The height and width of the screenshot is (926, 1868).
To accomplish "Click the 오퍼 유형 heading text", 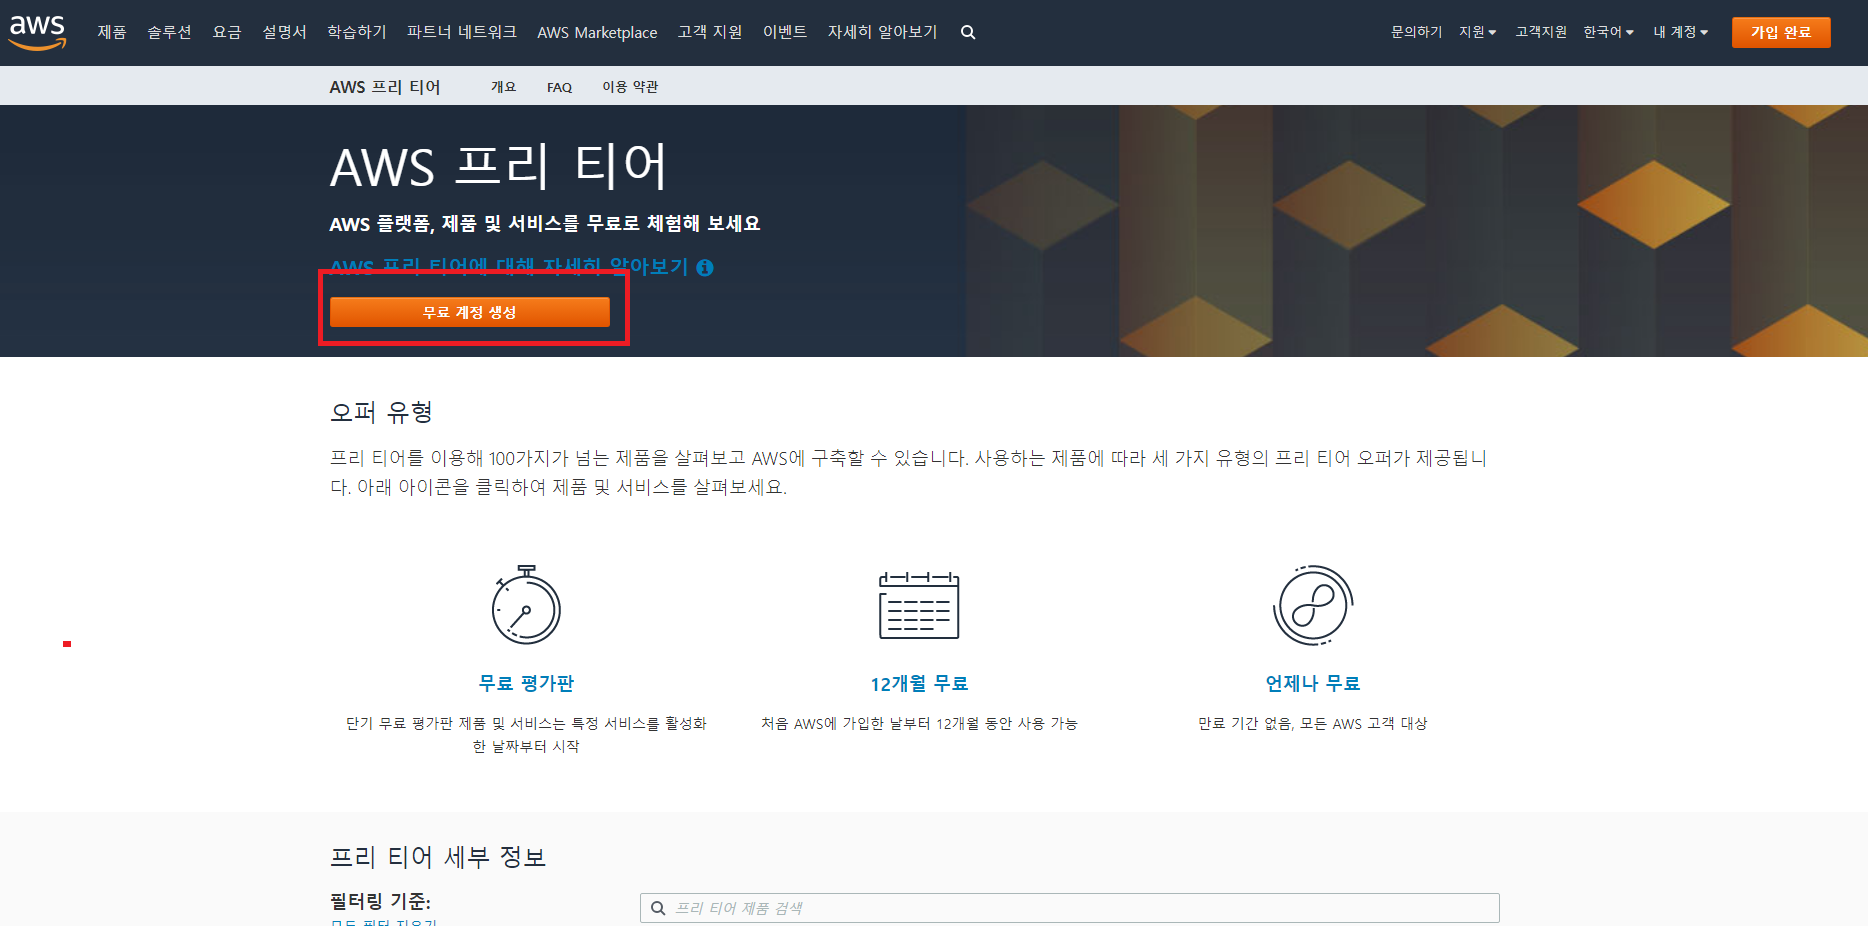I will 381,412.
